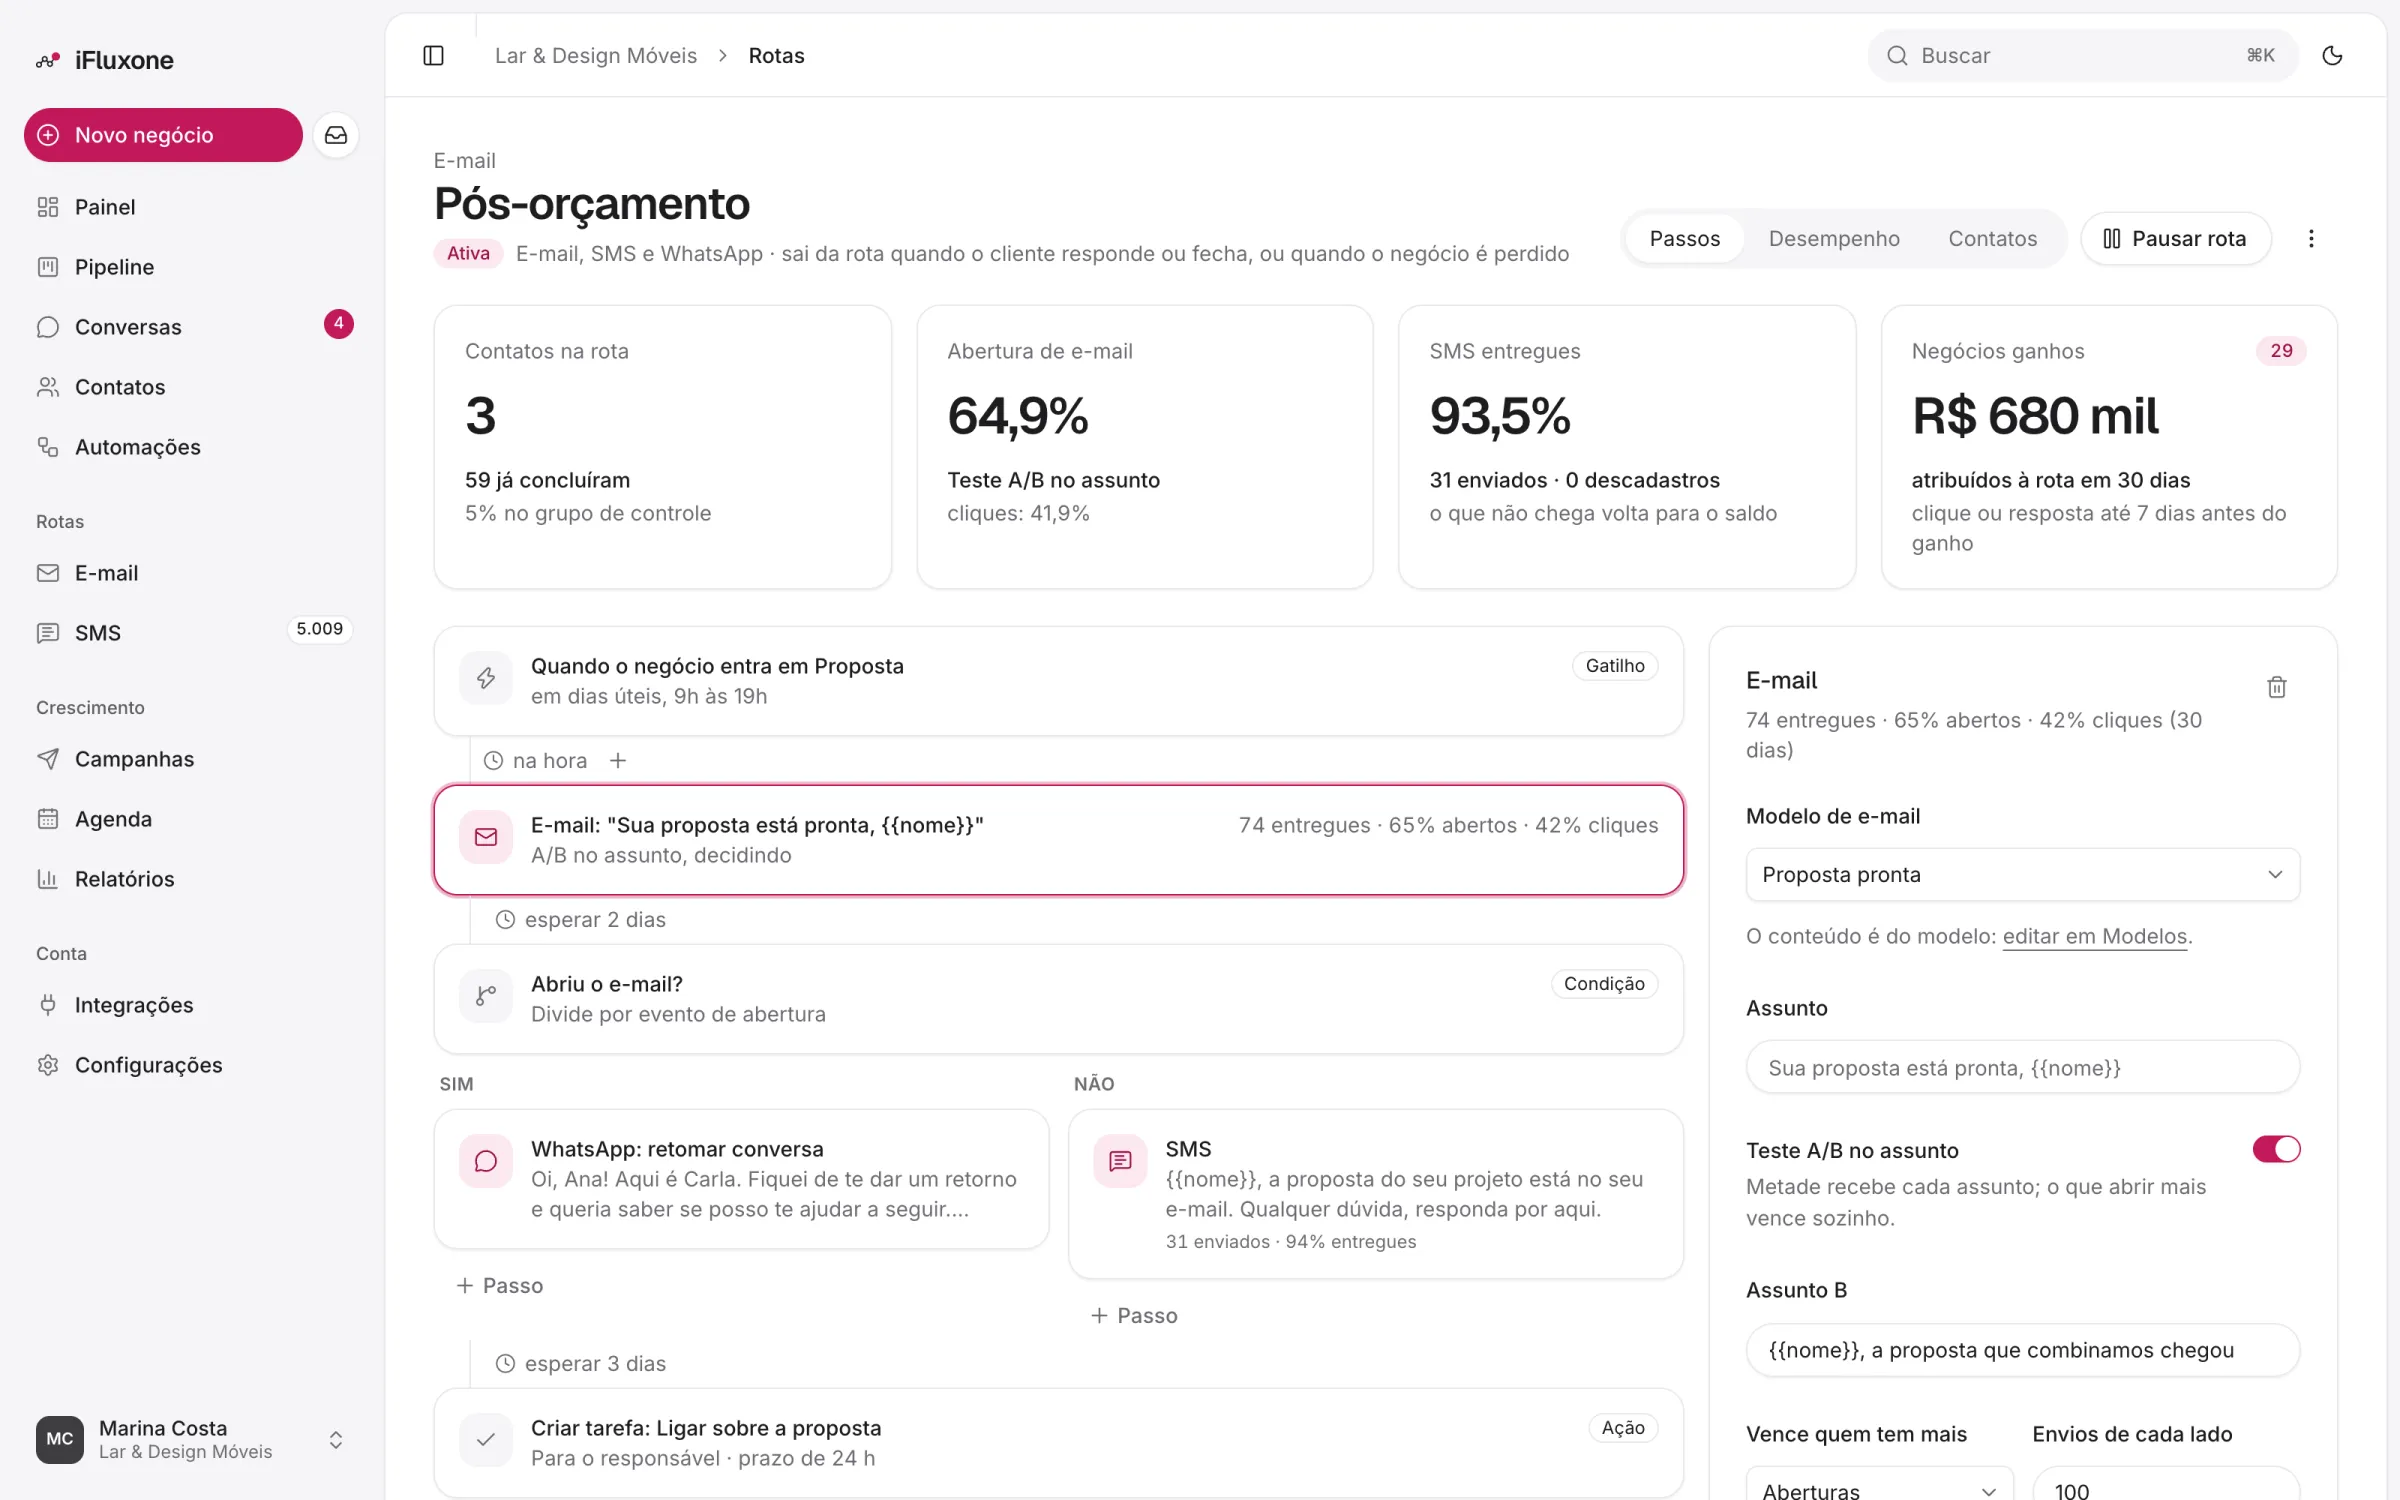Open the inbox icon beside Novo negócio

pyautogui.click(x=336, y=135)
